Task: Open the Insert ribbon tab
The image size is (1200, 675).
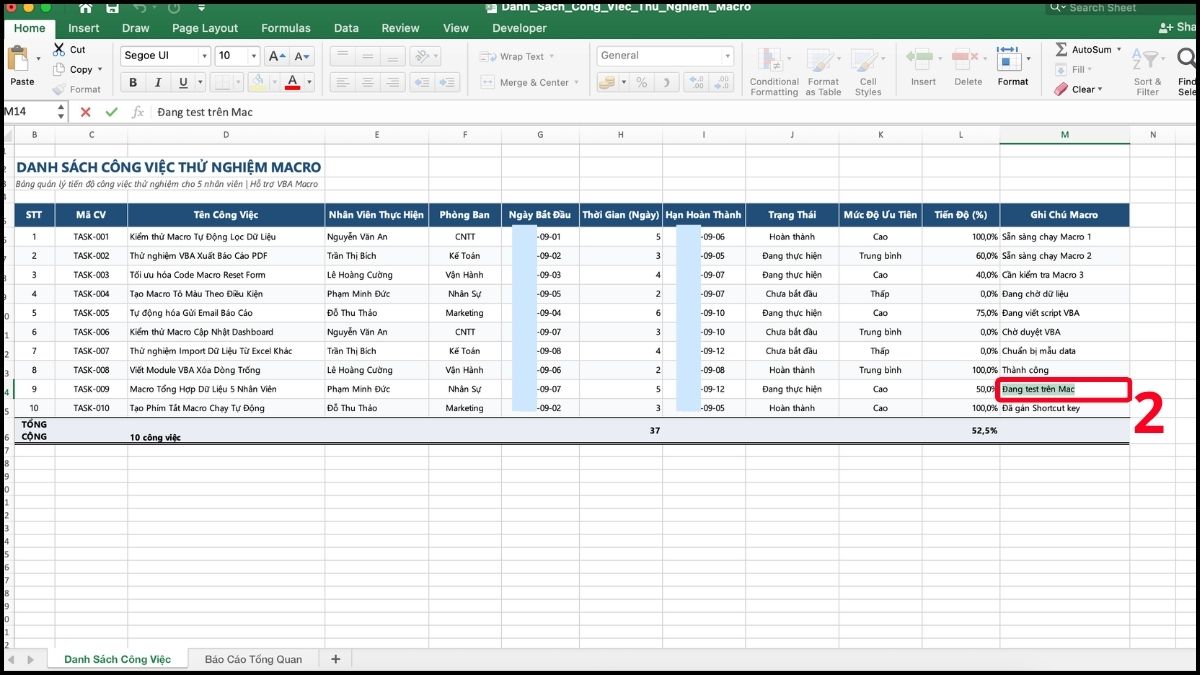Action: pos(84,28)
